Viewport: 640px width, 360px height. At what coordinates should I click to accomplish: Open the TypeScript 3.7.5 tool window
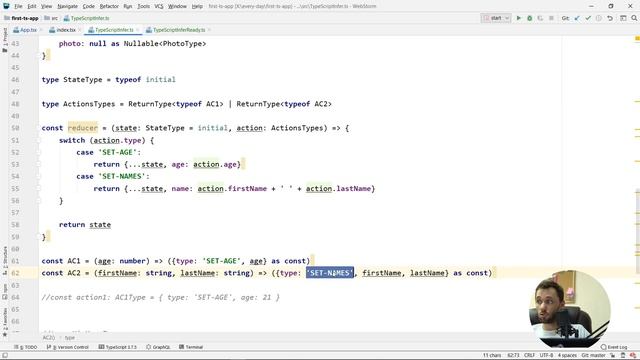[x=118, y=347]
